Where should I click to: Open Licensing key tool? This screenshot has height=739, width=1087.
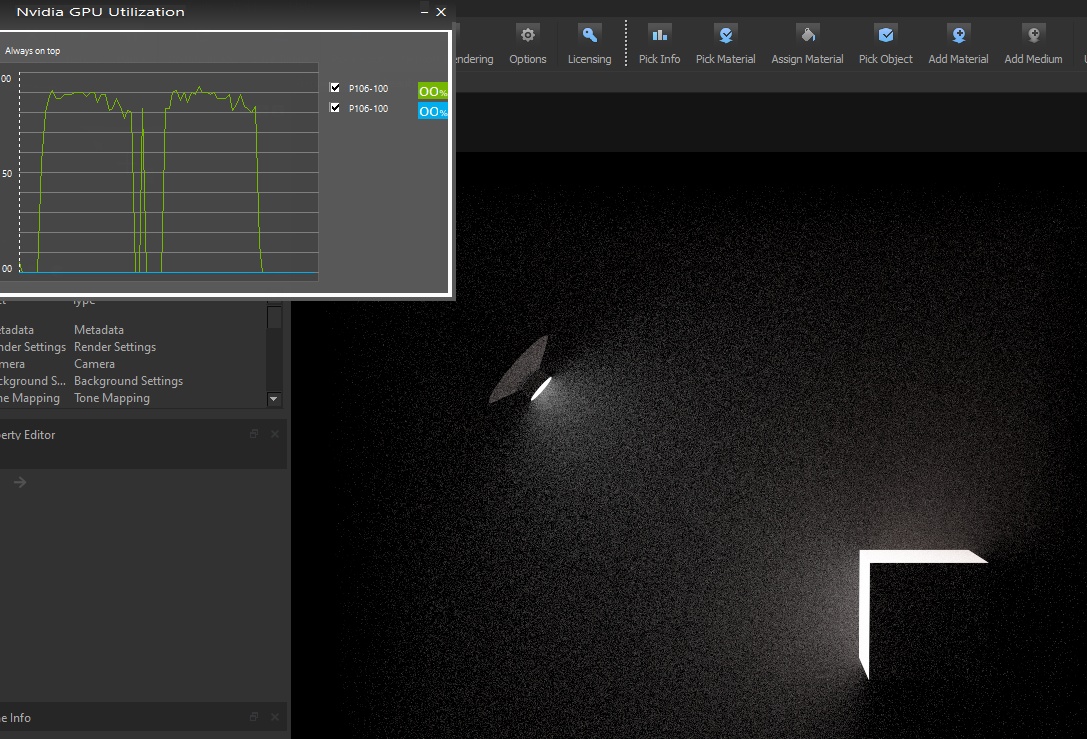tap(589, 44)
